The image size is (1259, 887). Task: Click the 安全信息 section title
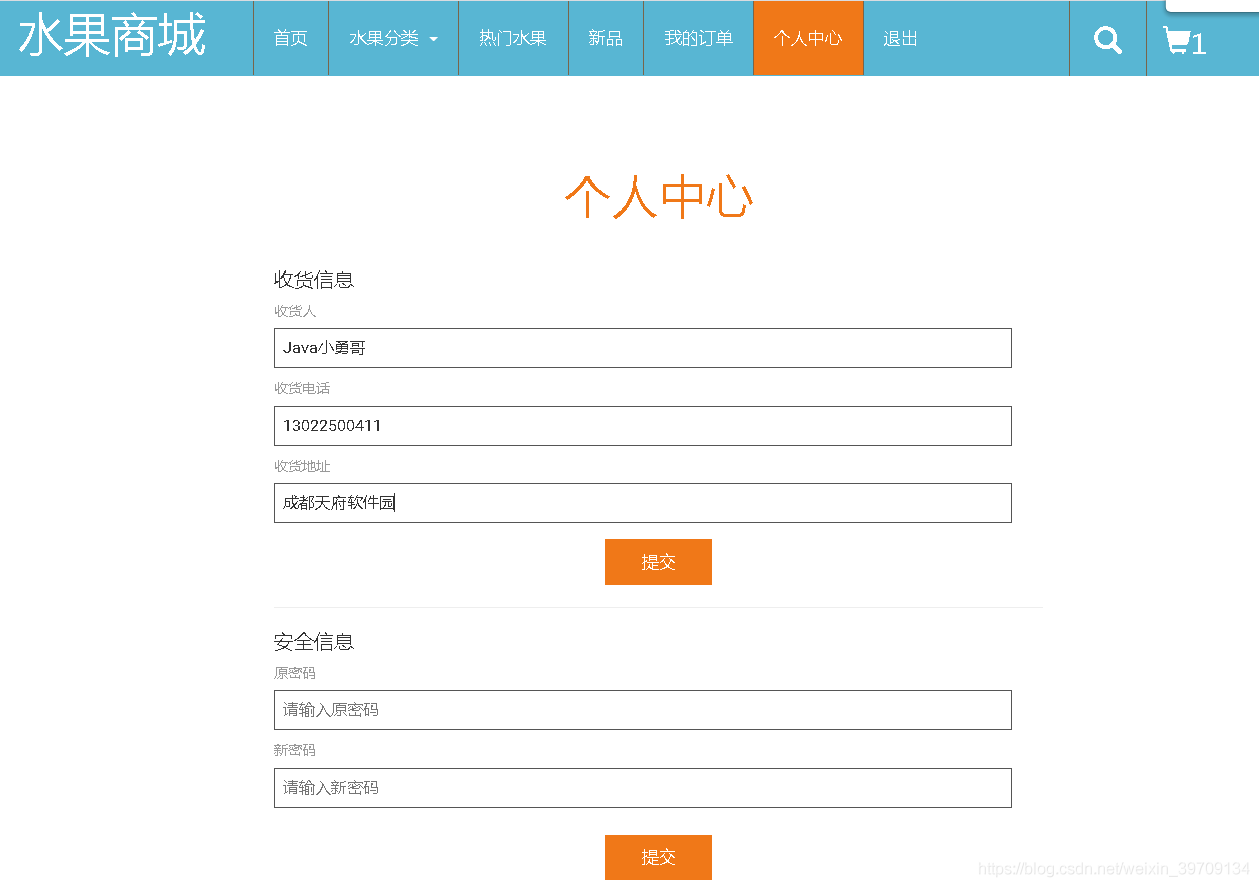(x=314, y=642)
